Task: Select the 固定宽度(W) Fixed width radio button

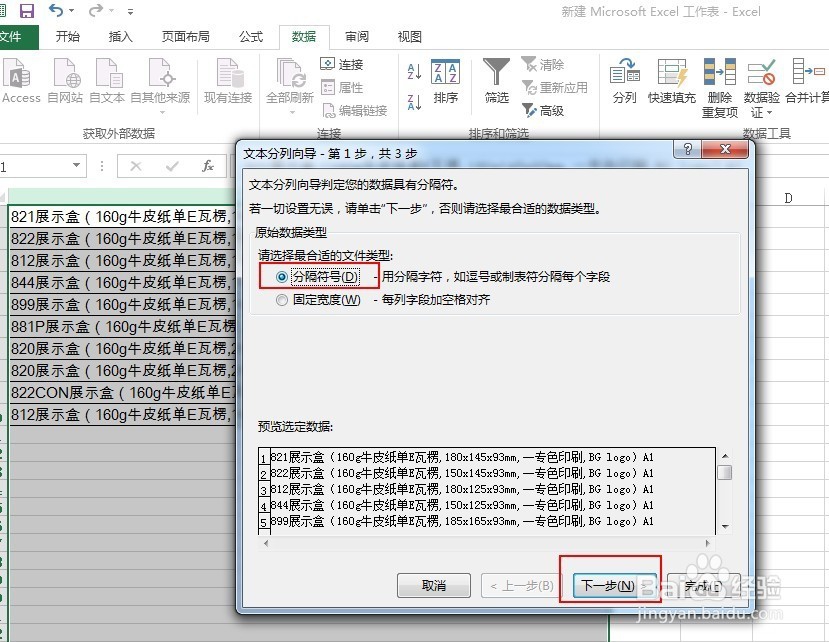Action: 282,300
